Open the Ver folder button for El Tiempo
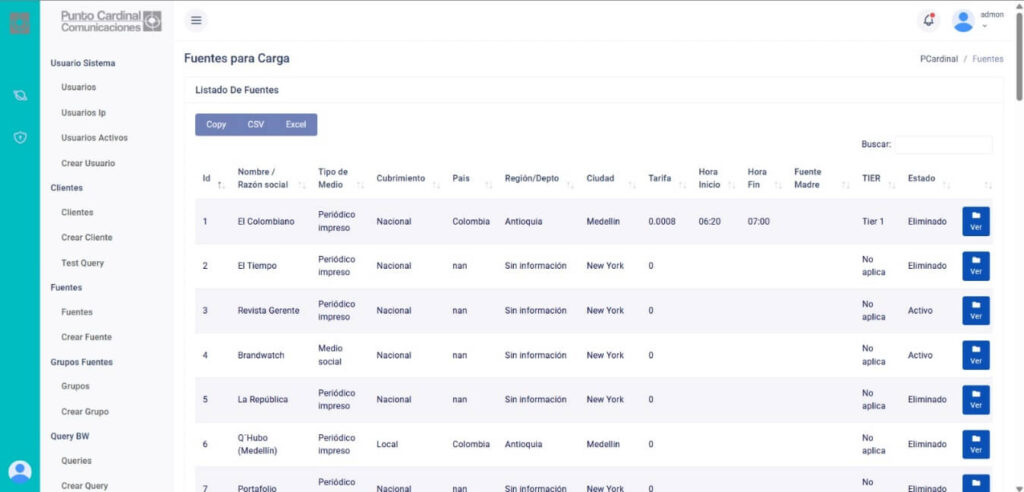 (x=976, y=266)
